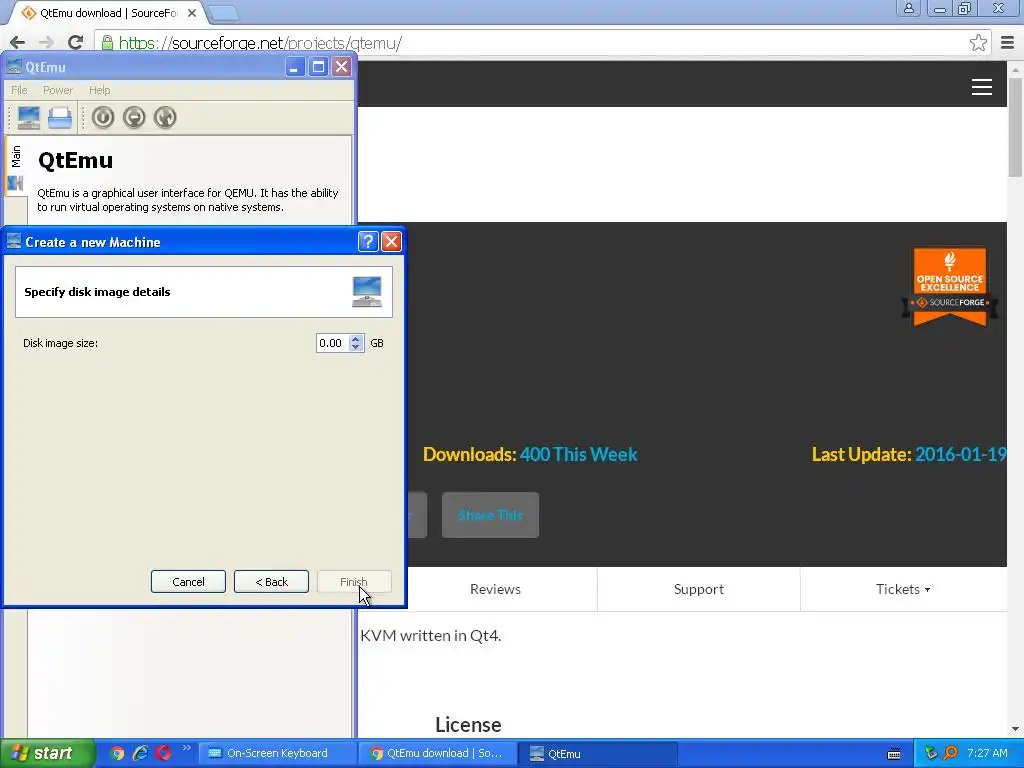Click the secure padlock icon in address bar
The height and width of the screenshot is (768, 1024).
tap(107, 43)
